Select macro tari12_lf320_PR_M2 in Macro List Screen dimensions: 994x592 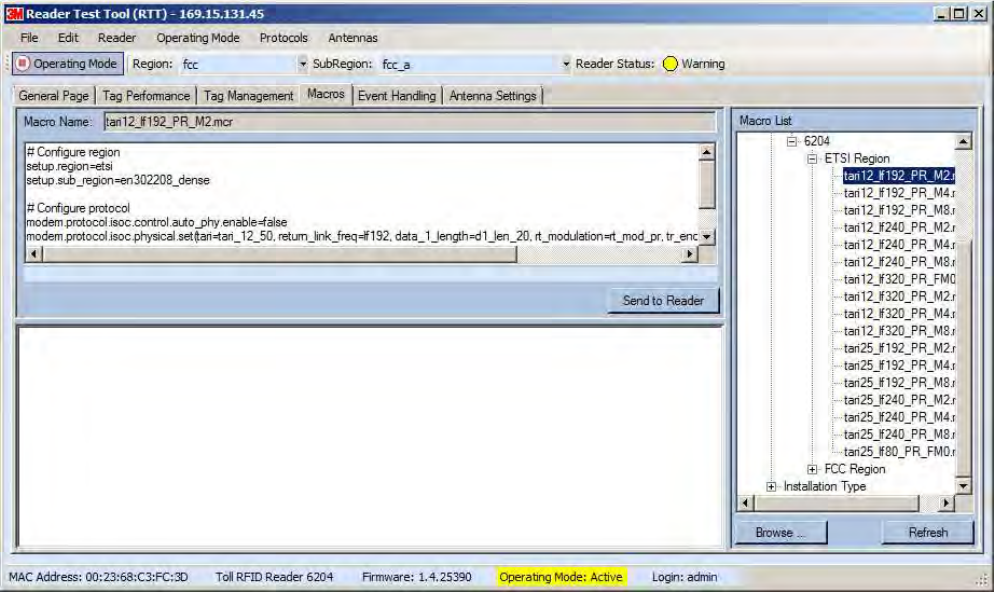[x=899, y=297]
